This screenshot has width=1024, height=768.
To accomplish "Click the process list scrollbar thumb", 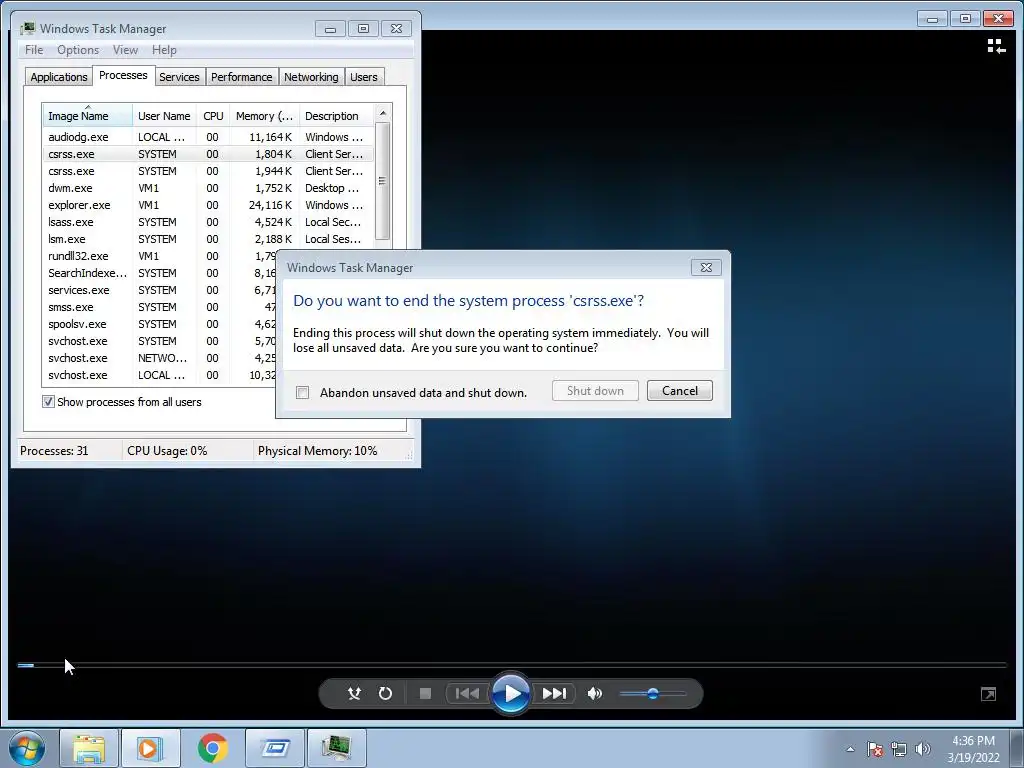I will click(383, 181).
